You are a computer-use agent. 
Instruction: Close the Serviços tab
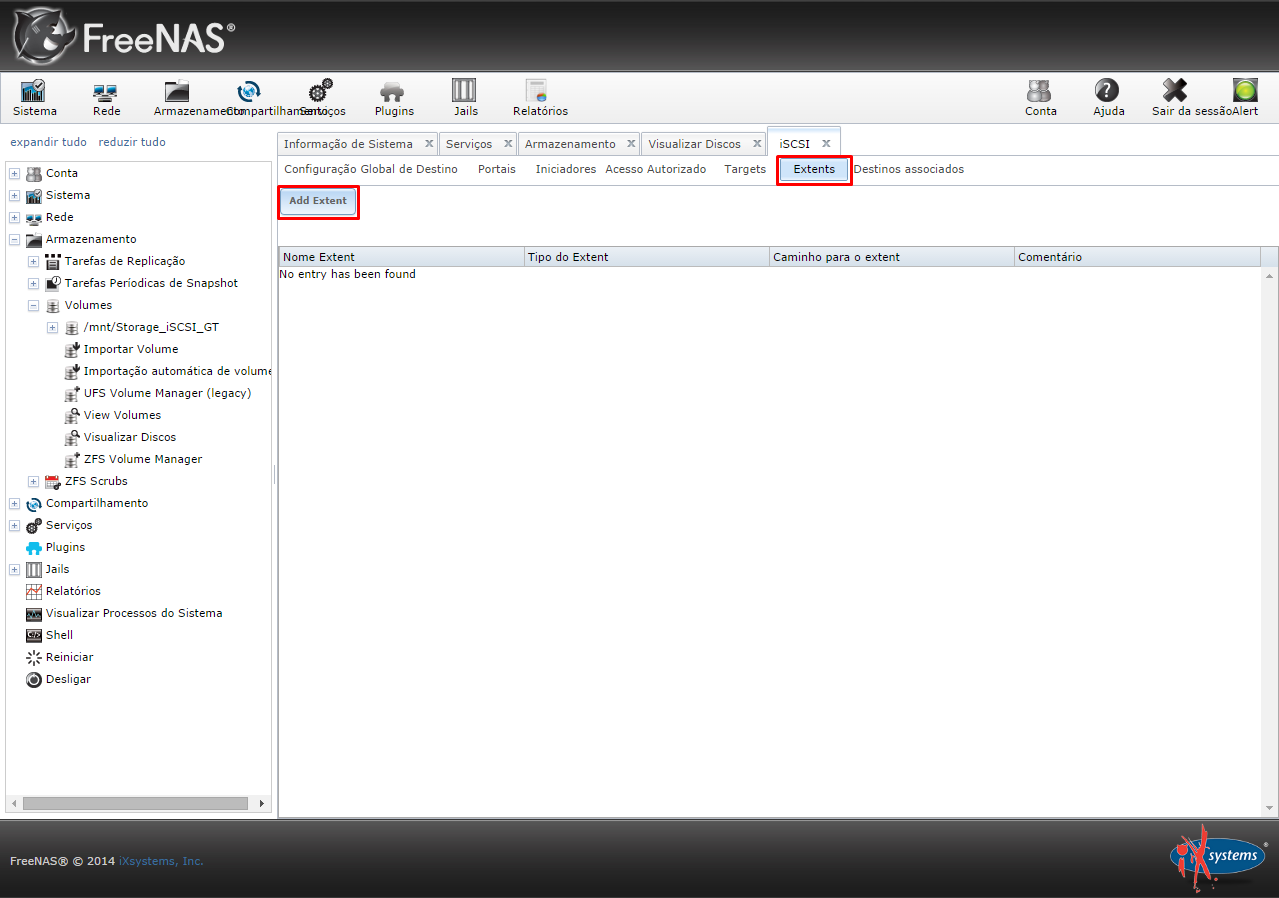508,144
